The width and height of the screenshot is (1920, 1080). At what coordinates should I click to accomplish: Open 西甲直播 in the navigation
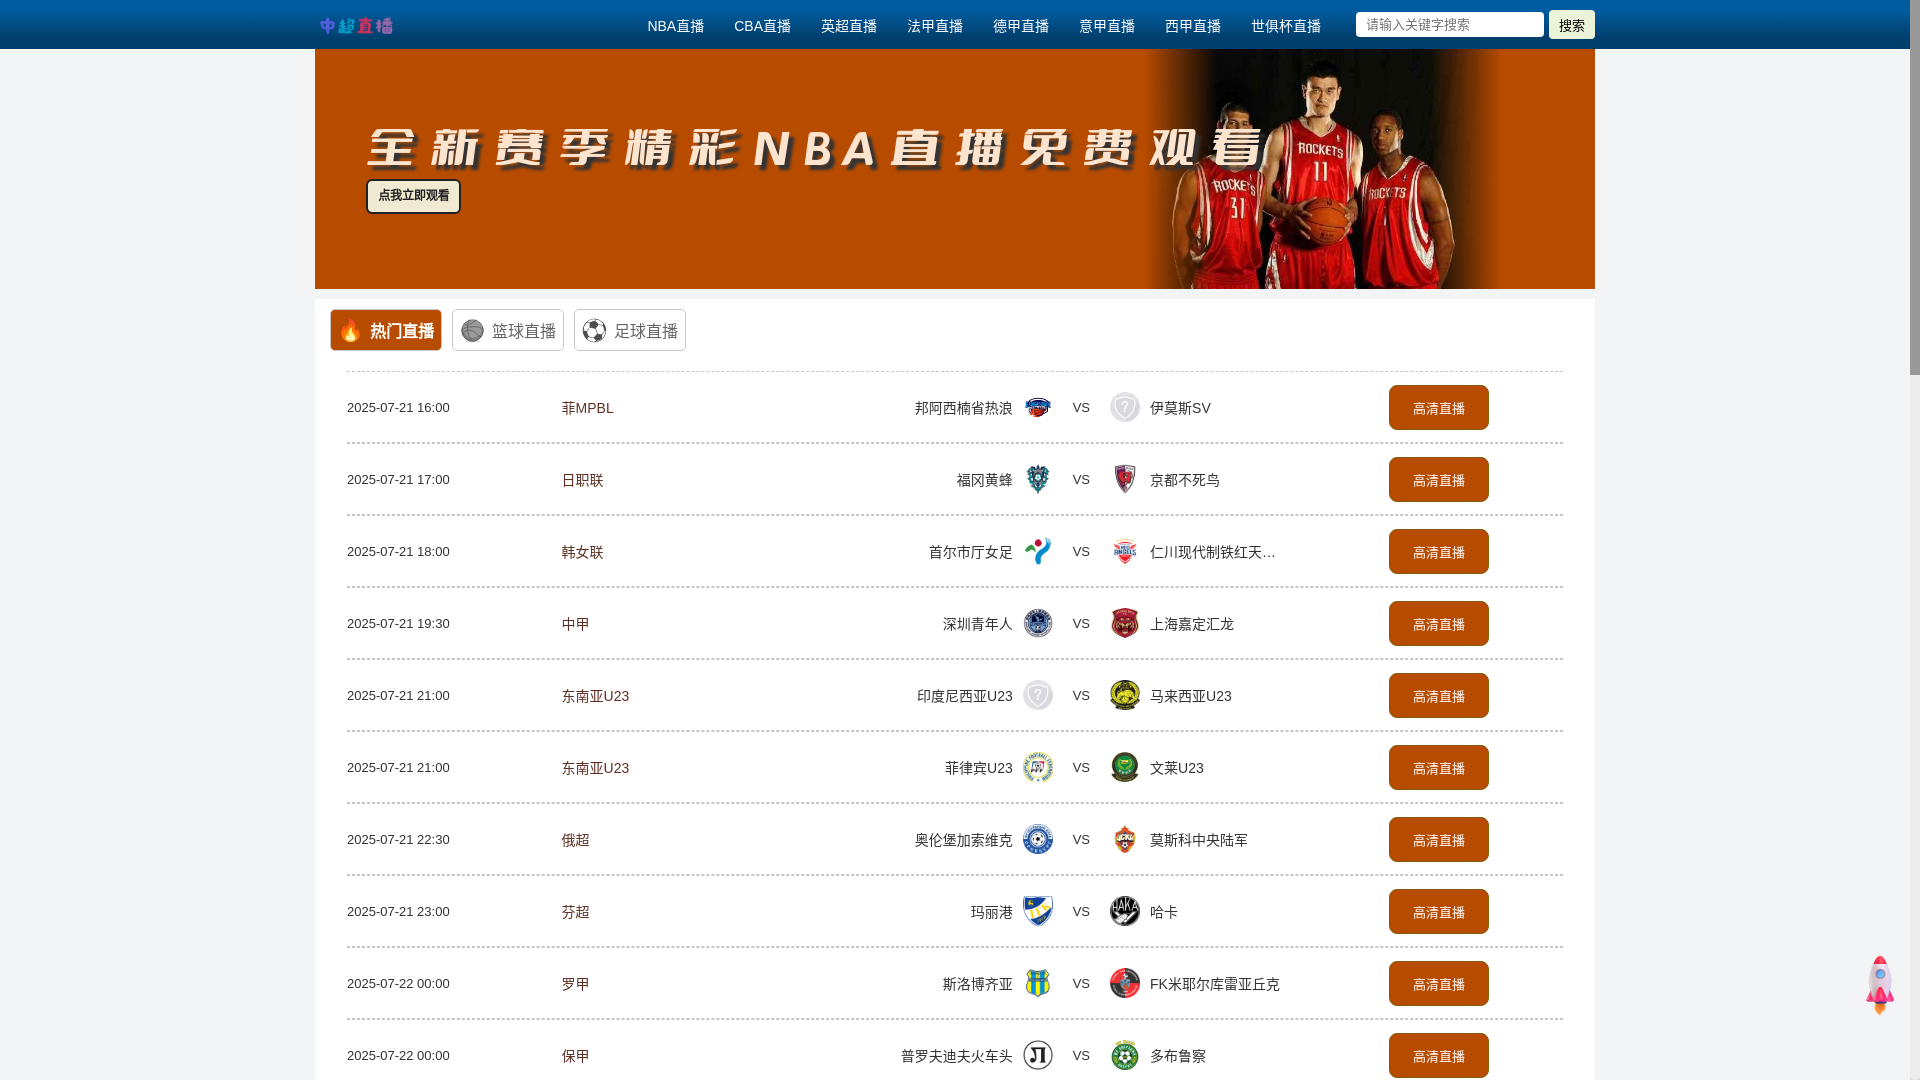1193,26
